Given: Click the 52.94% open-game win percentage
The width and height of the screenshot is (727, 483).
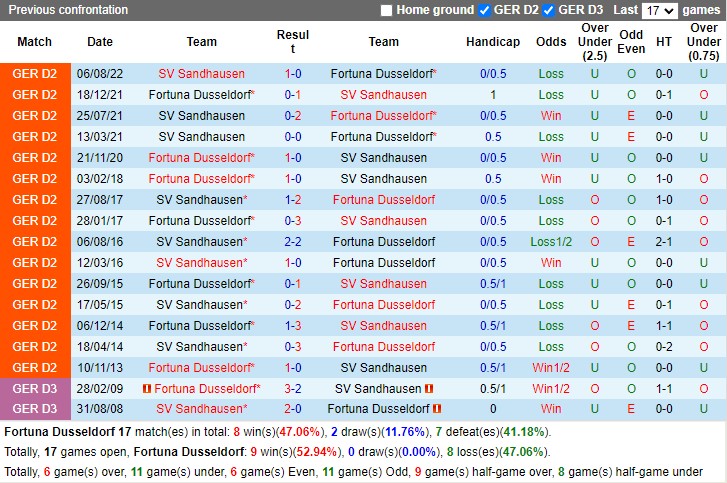Looking at the screenshot, I should [x=317, y=452].
